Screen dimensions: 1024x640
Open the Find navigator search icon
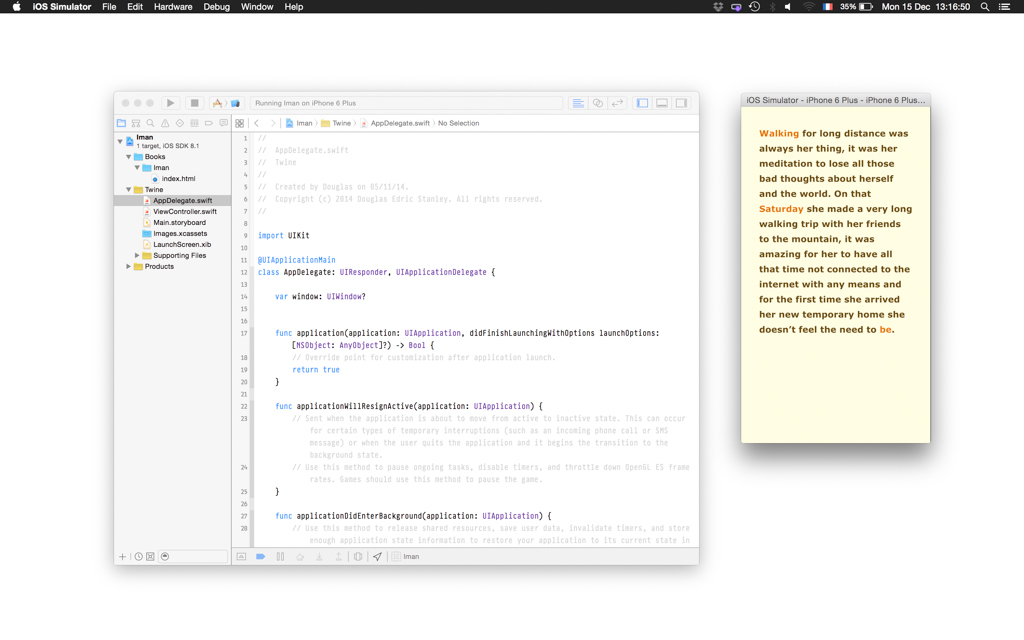tap(151, 123)
